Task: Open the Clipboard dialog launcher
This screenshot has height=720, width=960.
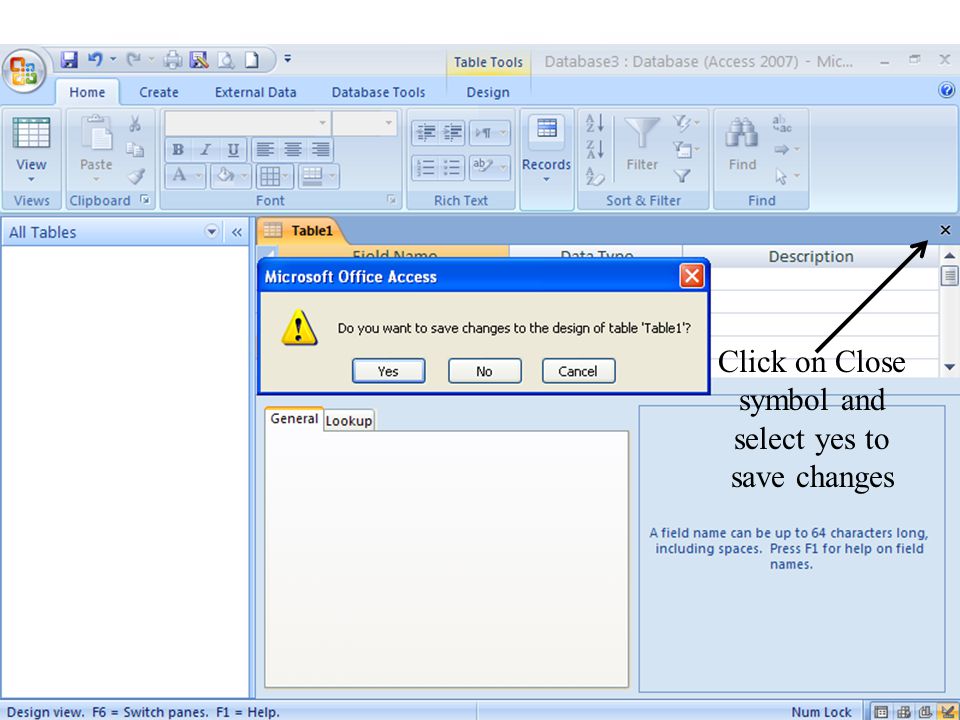Action: (x=146, y=199)
